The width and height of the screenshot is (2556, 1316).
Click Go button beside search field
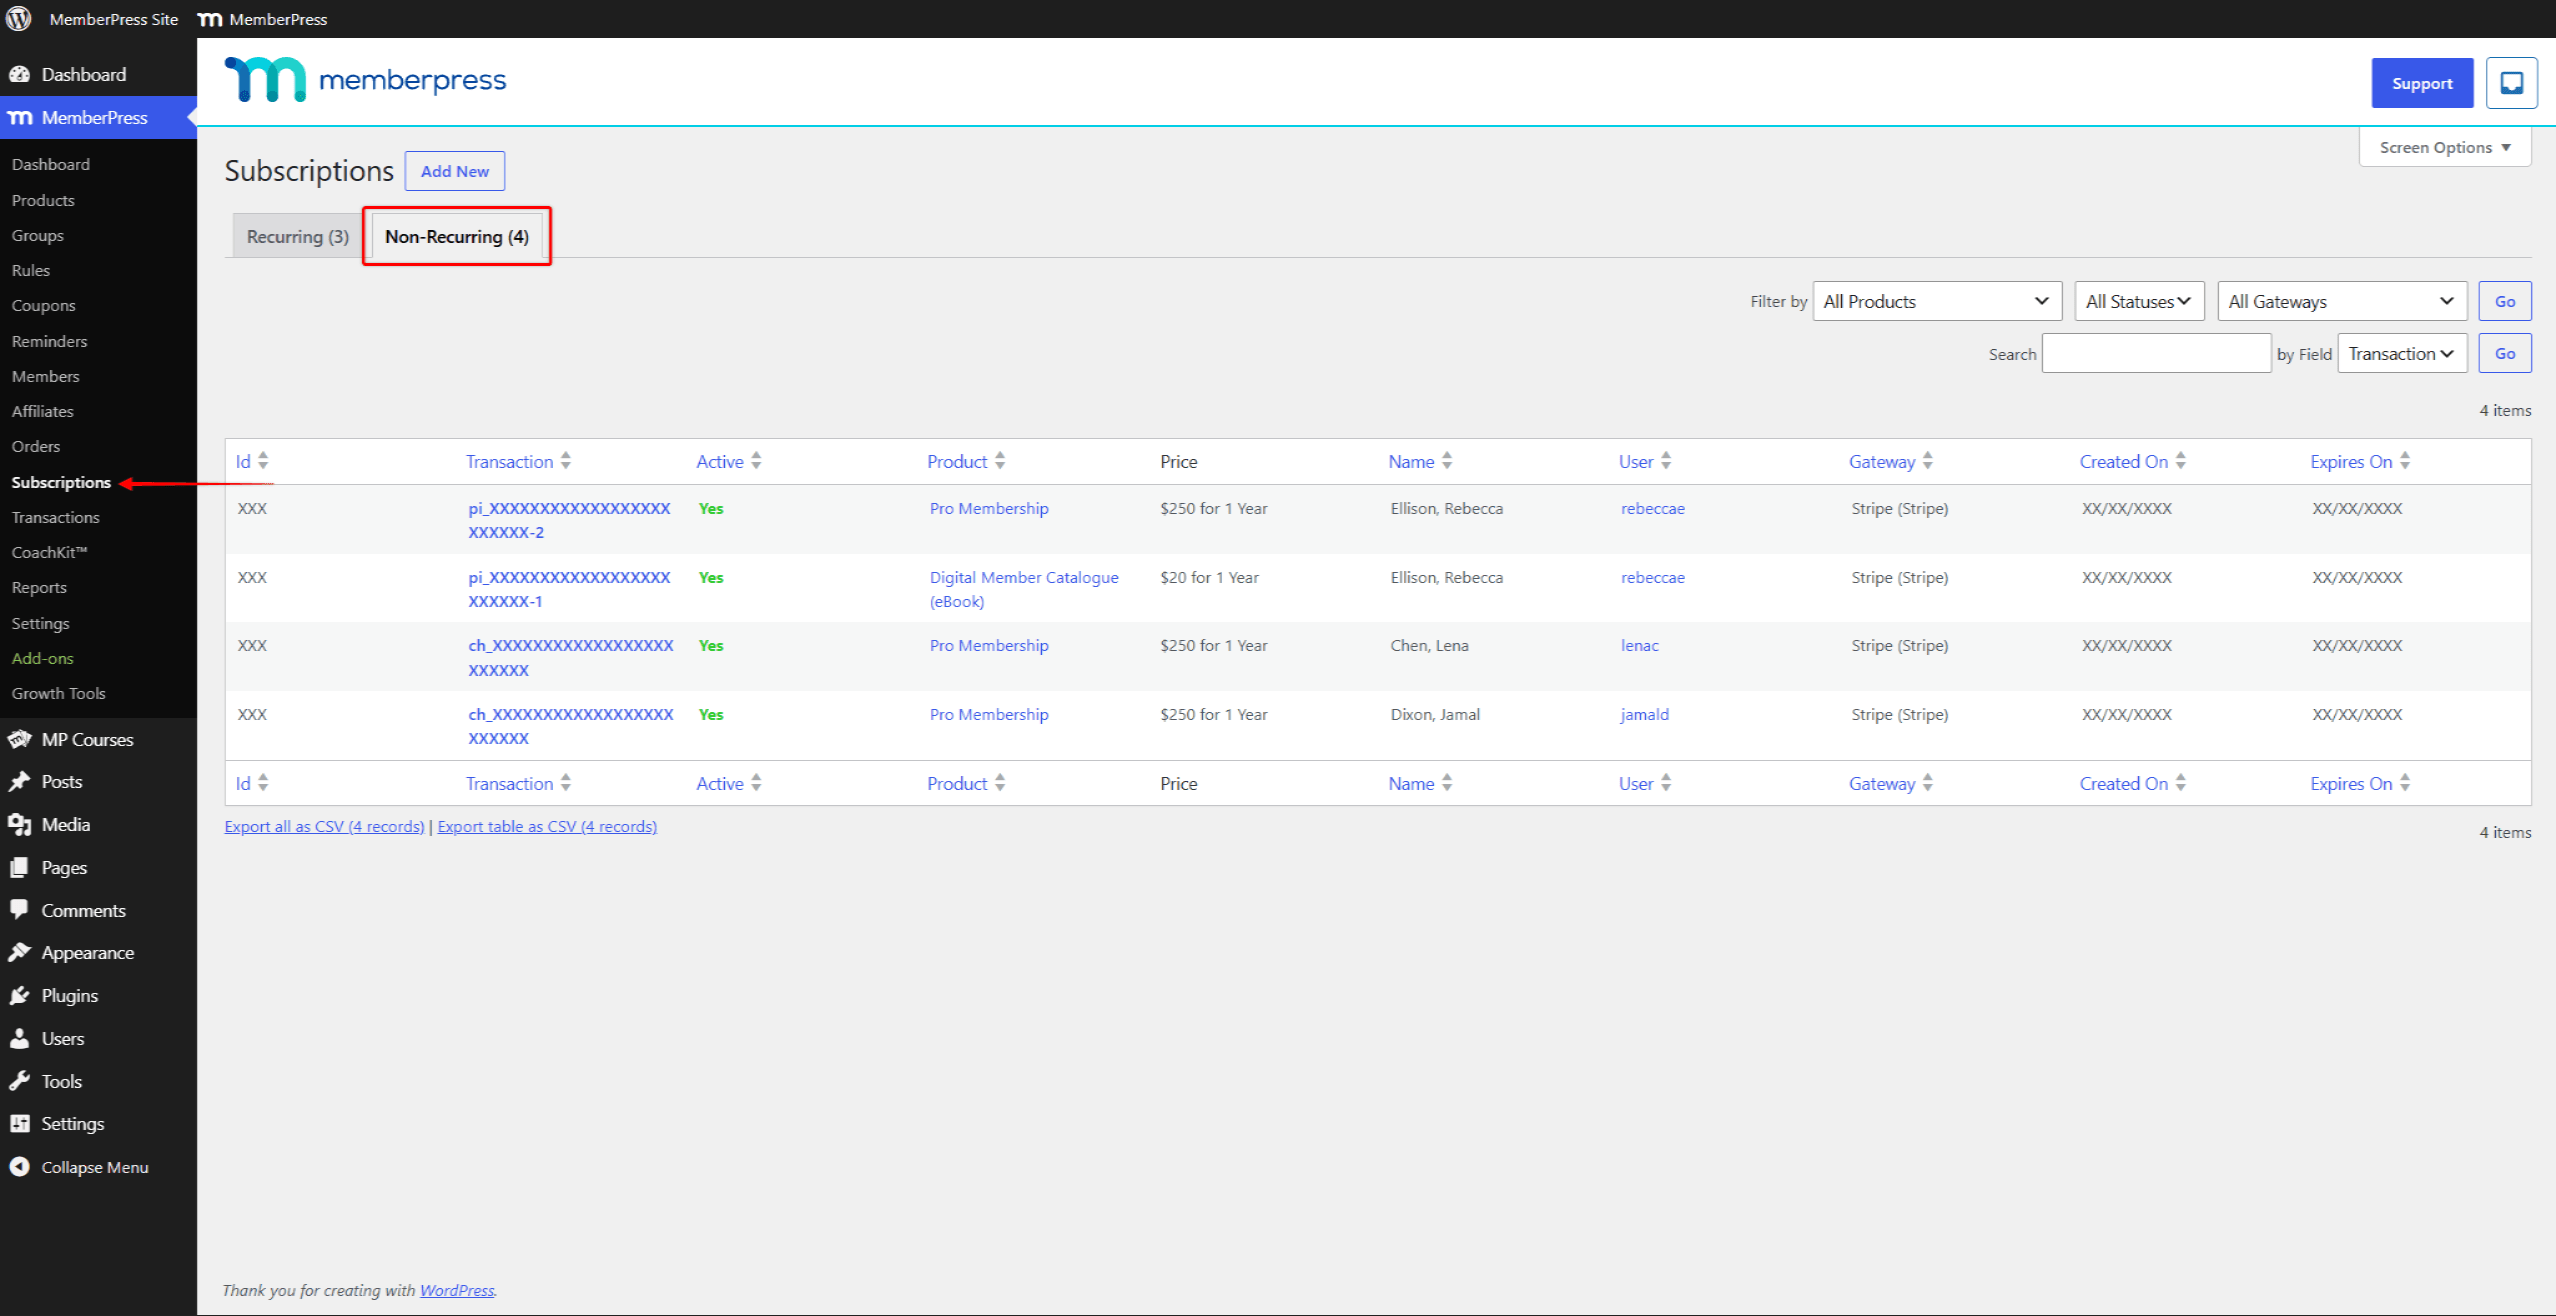click(x=2504, y=353)
